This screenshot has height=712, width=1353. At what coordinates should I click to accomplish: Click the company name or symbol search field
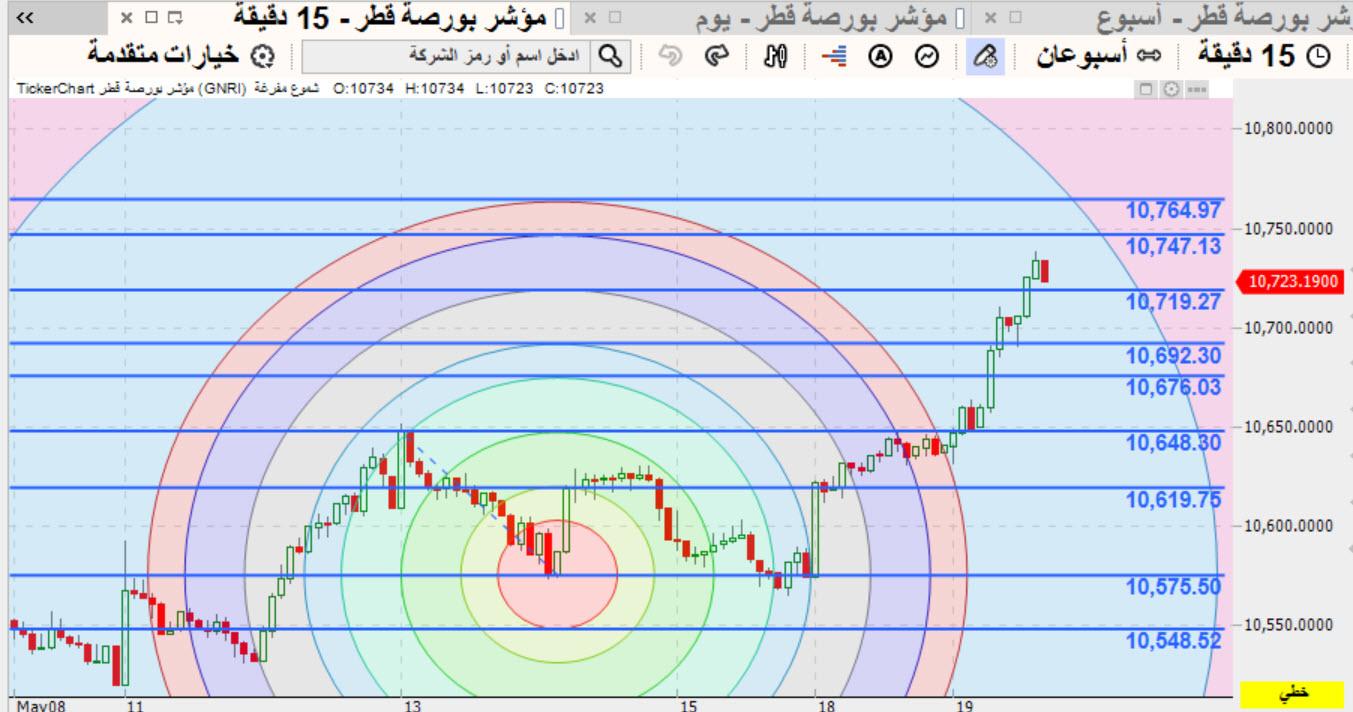445,56
